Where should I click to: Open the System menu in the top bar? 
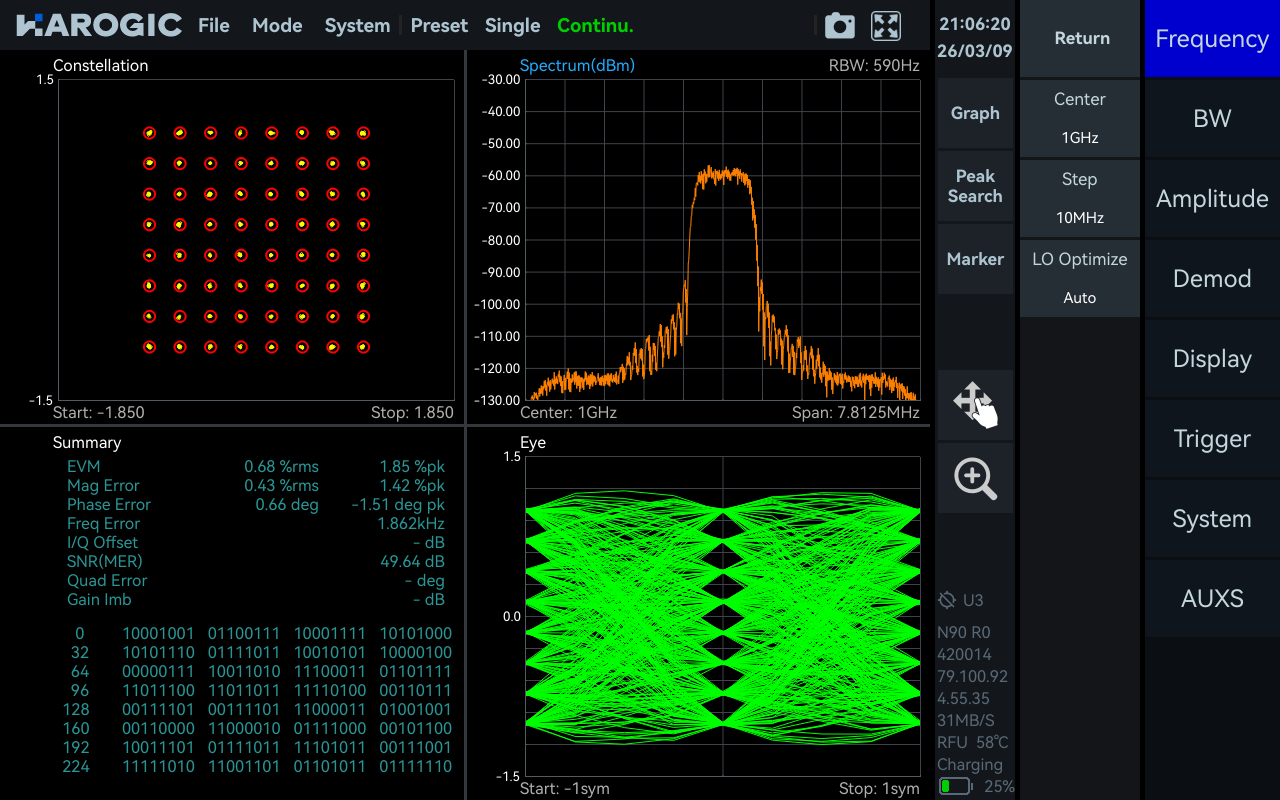click(x=357, y=25)
